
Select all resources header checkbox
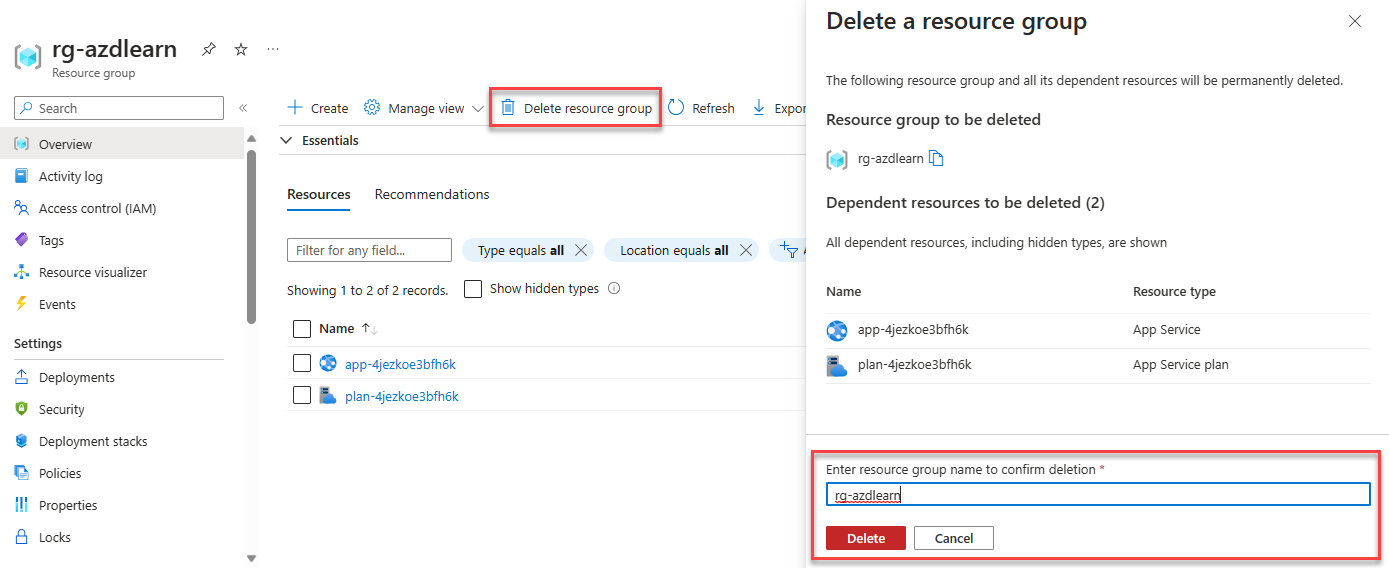point(301,328)
